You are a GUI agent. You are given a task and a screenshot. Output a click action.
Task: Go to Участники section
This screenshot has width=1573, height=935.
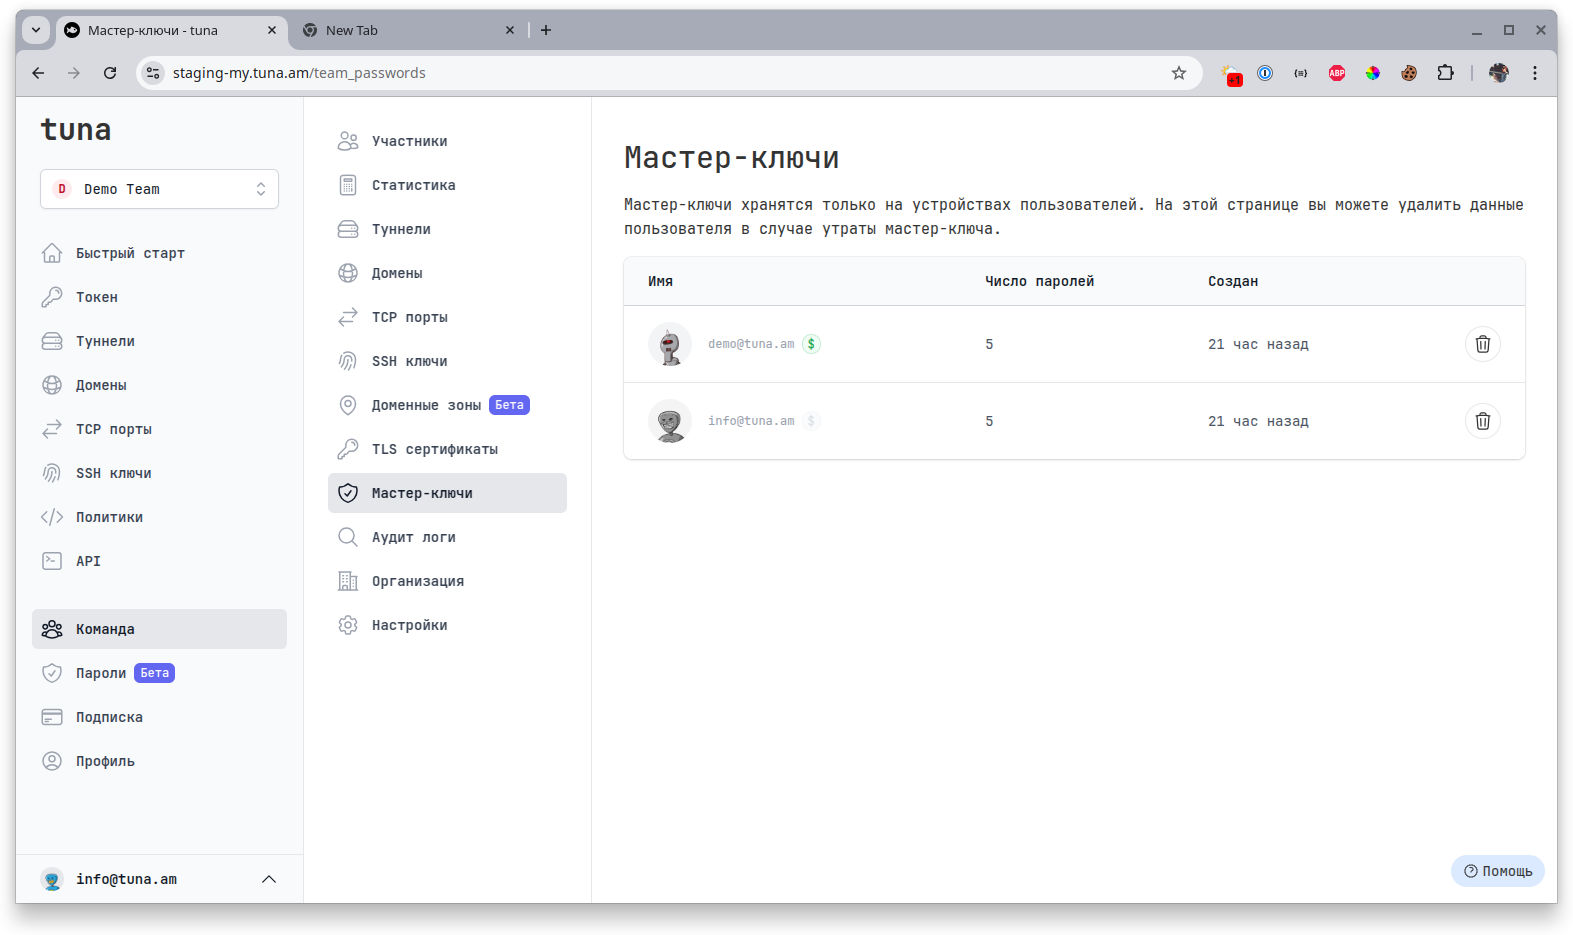pos(409,141)
